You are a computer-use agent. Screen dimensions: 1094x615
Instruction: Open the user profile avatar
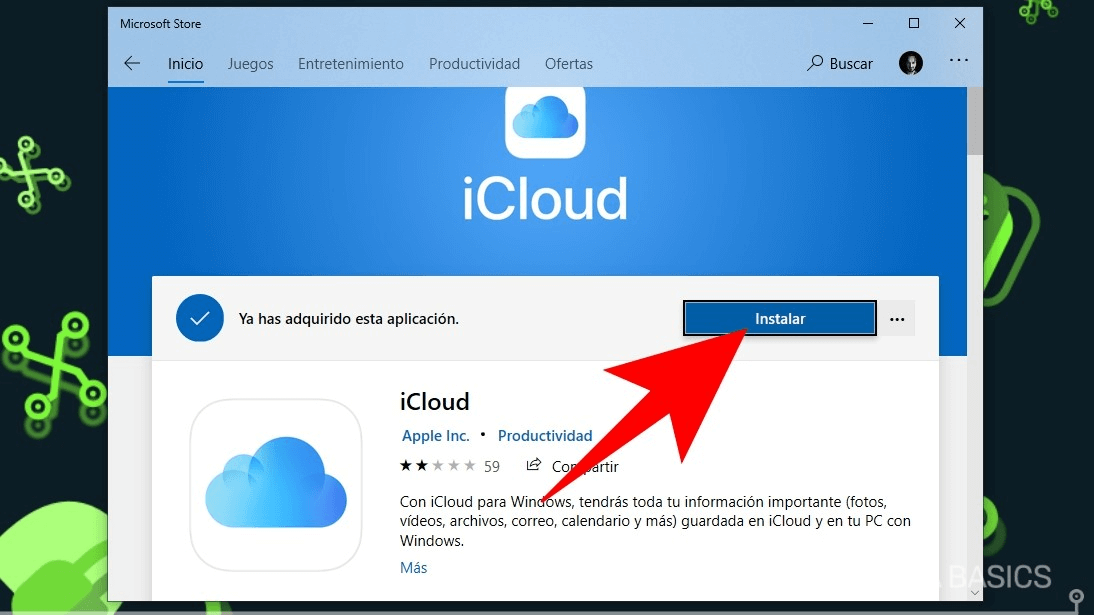tap(911, 63)
